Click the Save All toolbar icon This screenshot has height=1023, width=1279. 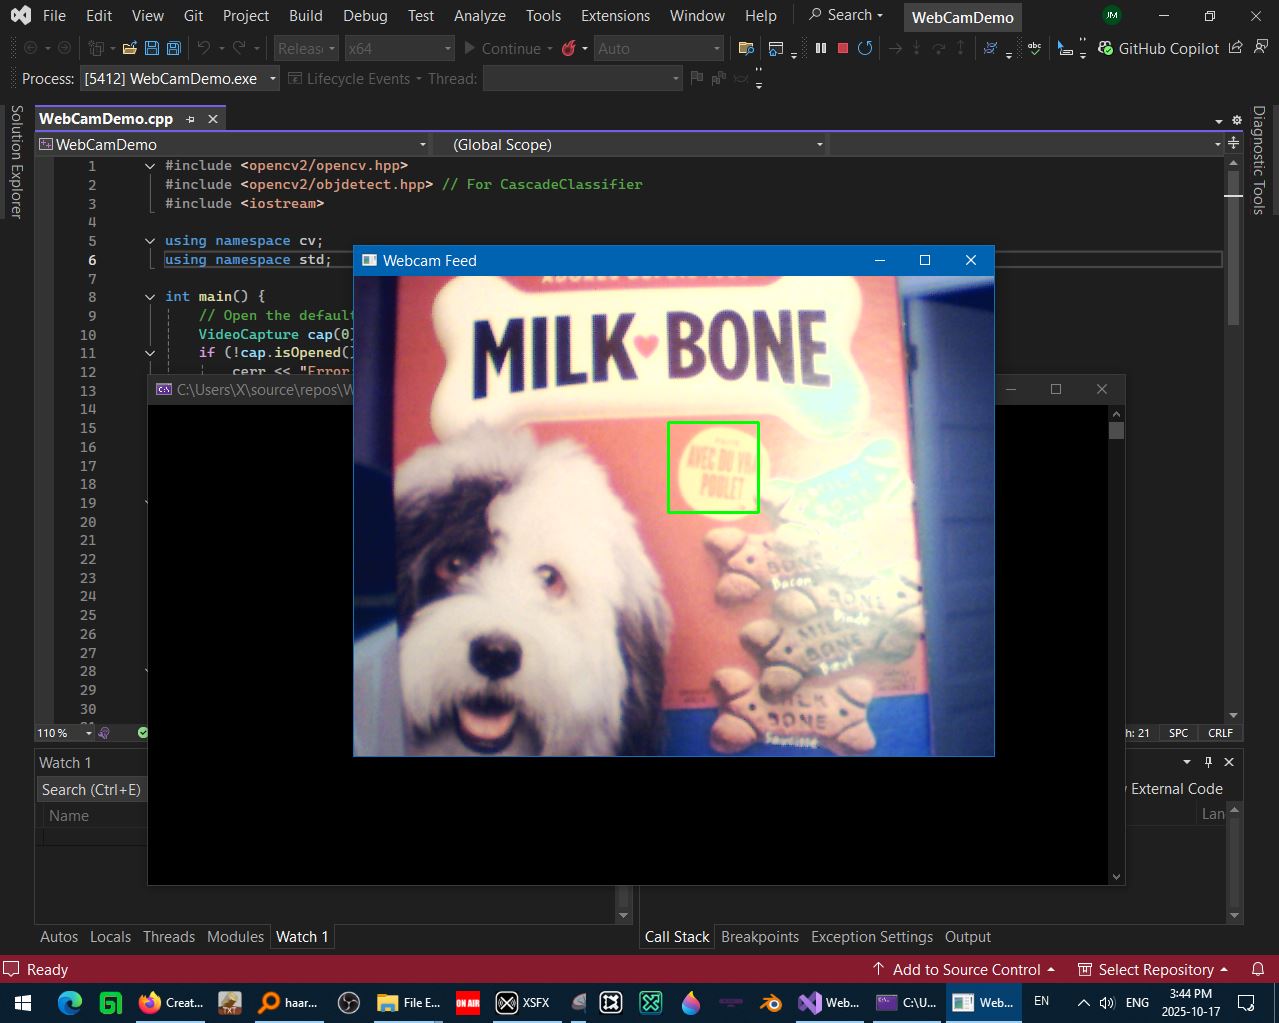pos(173,48)
